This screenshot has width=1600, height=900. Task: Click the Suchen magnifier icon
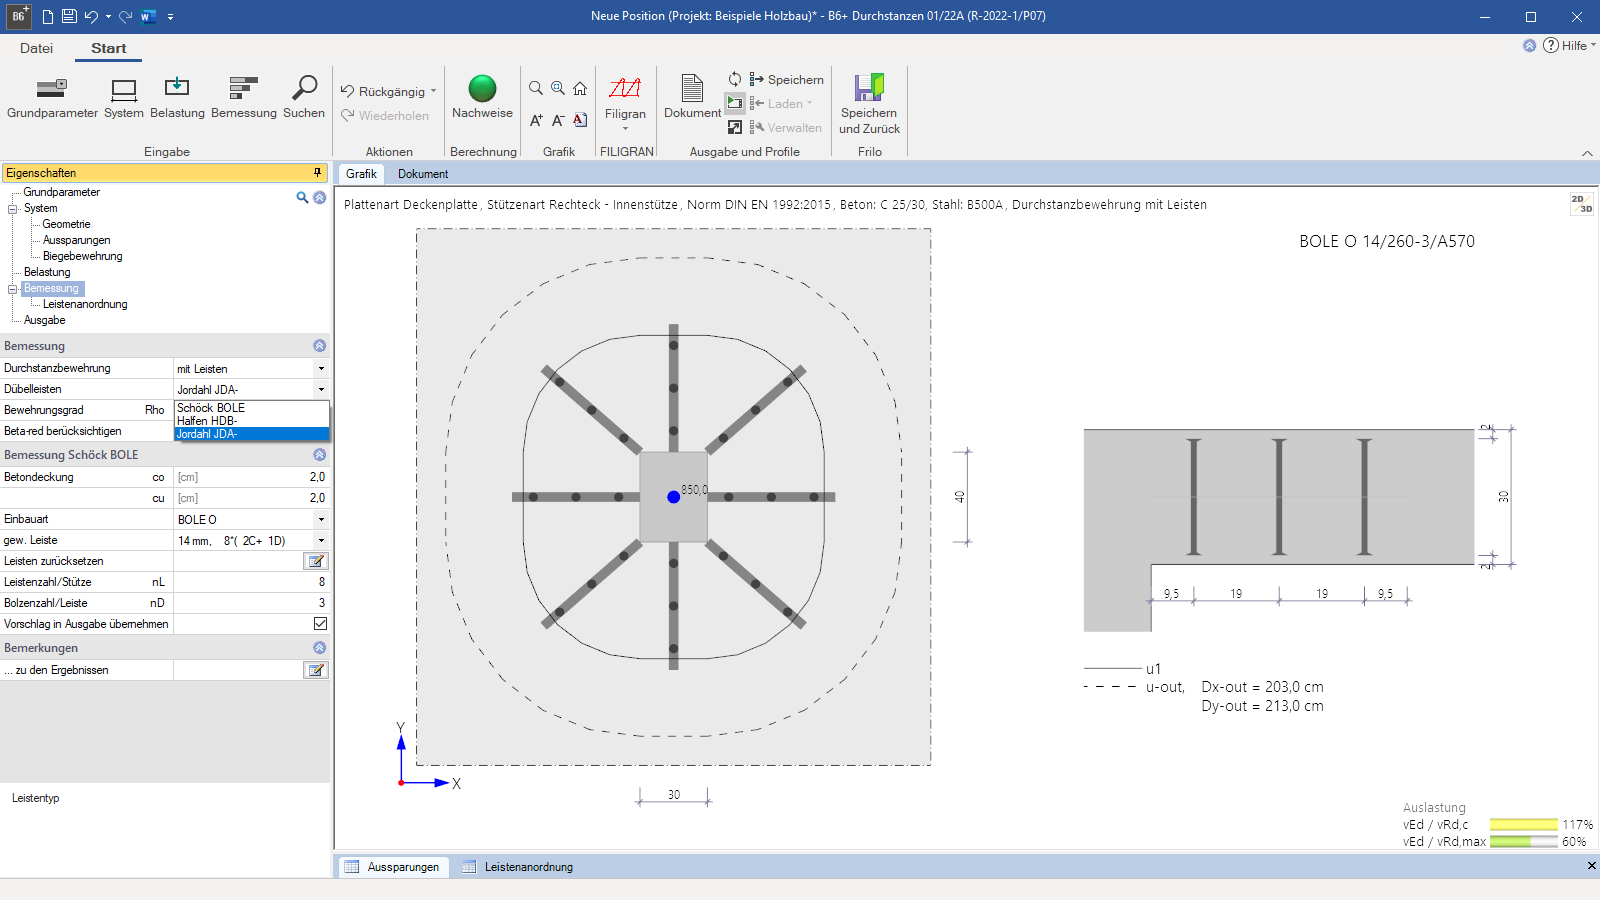[304, 98]
